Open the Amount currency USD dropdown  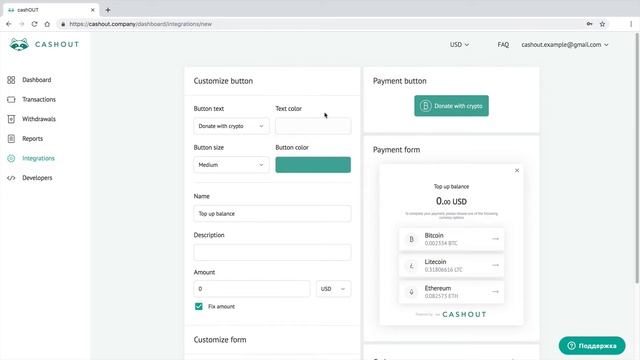[x=333, y=289]
